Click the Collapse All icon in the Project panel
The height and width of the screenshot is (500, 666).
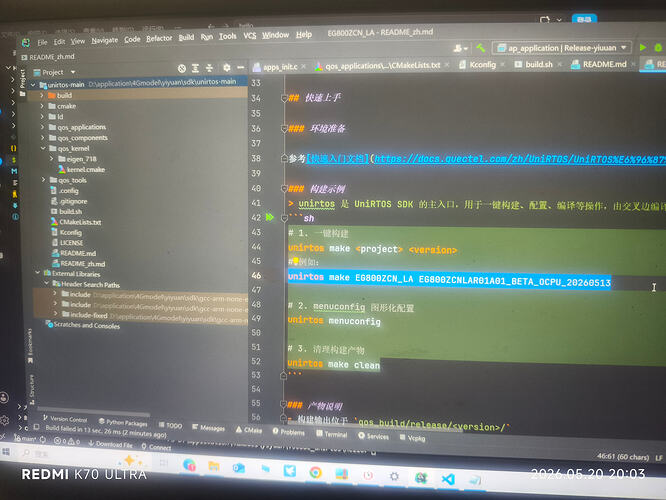[209, 68]
